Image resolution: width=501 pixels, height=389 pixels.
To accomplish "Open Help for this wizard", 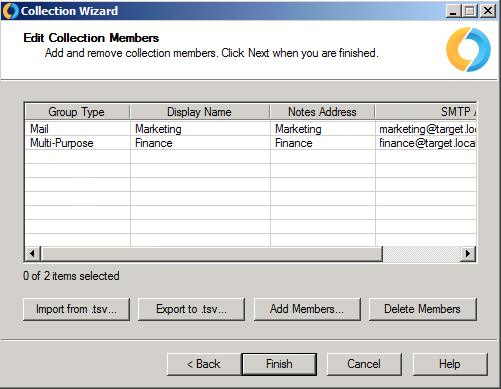I will (x=450, y=364).
